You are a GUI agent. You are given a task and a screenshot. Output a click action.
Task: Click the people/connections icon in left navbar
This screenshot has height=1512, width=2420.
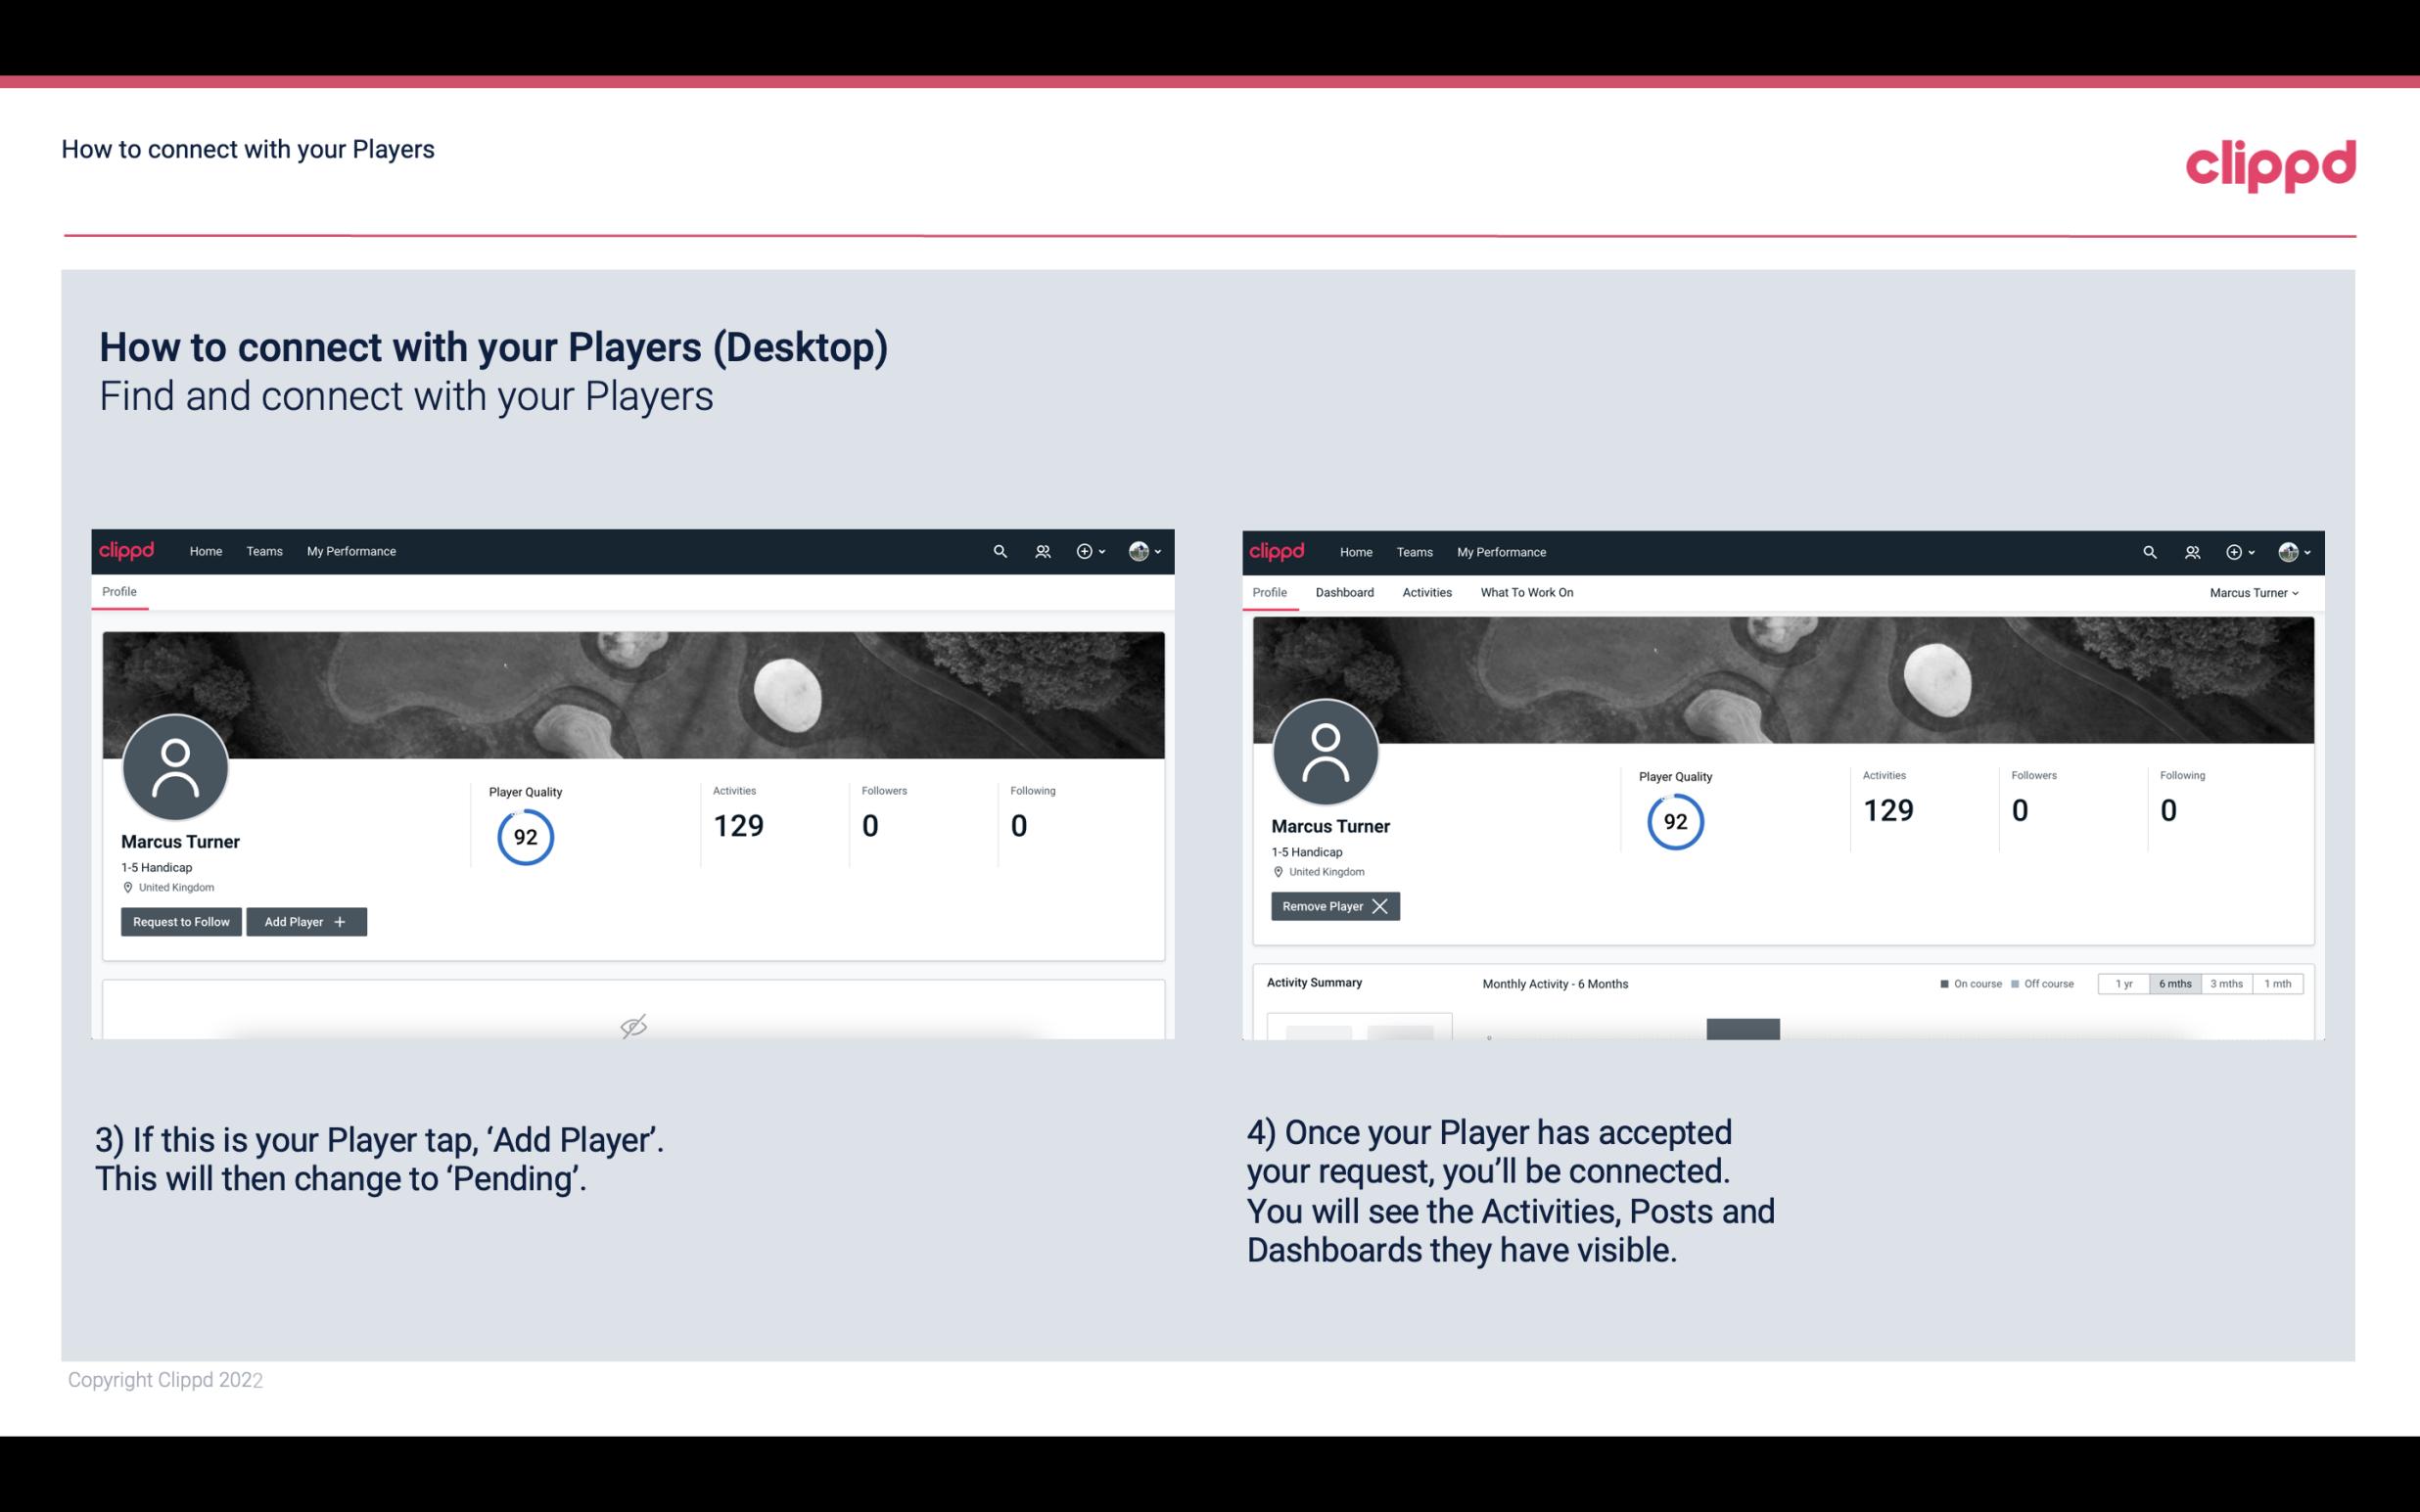point(1040,550)
